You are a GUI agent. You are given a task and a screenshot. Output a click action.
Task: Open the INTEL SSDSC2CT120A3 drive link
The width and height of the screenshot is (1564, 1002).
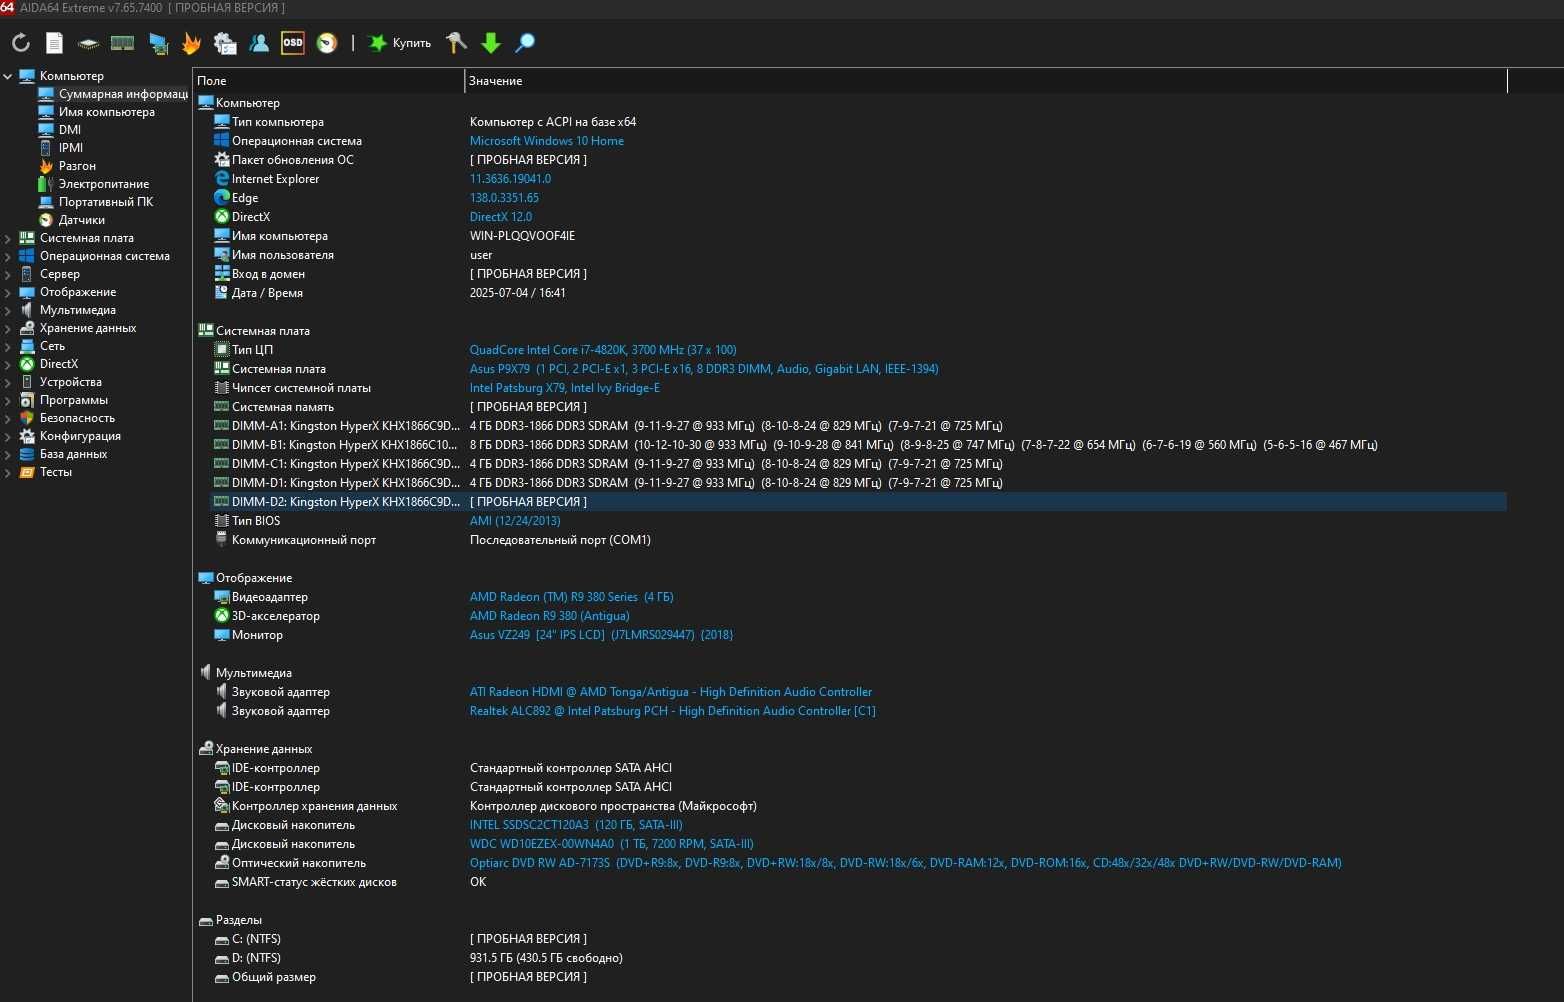576,825
